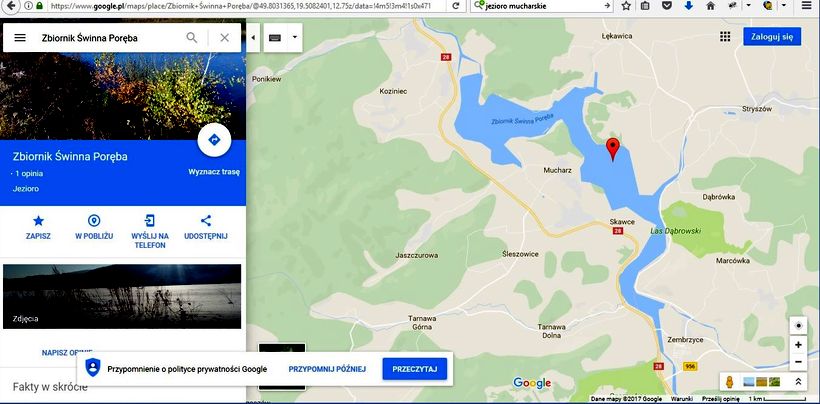Open the Zdjęcia photo thumbnail
This screenshot has height=404, width=820.
[x=122, y=295]
